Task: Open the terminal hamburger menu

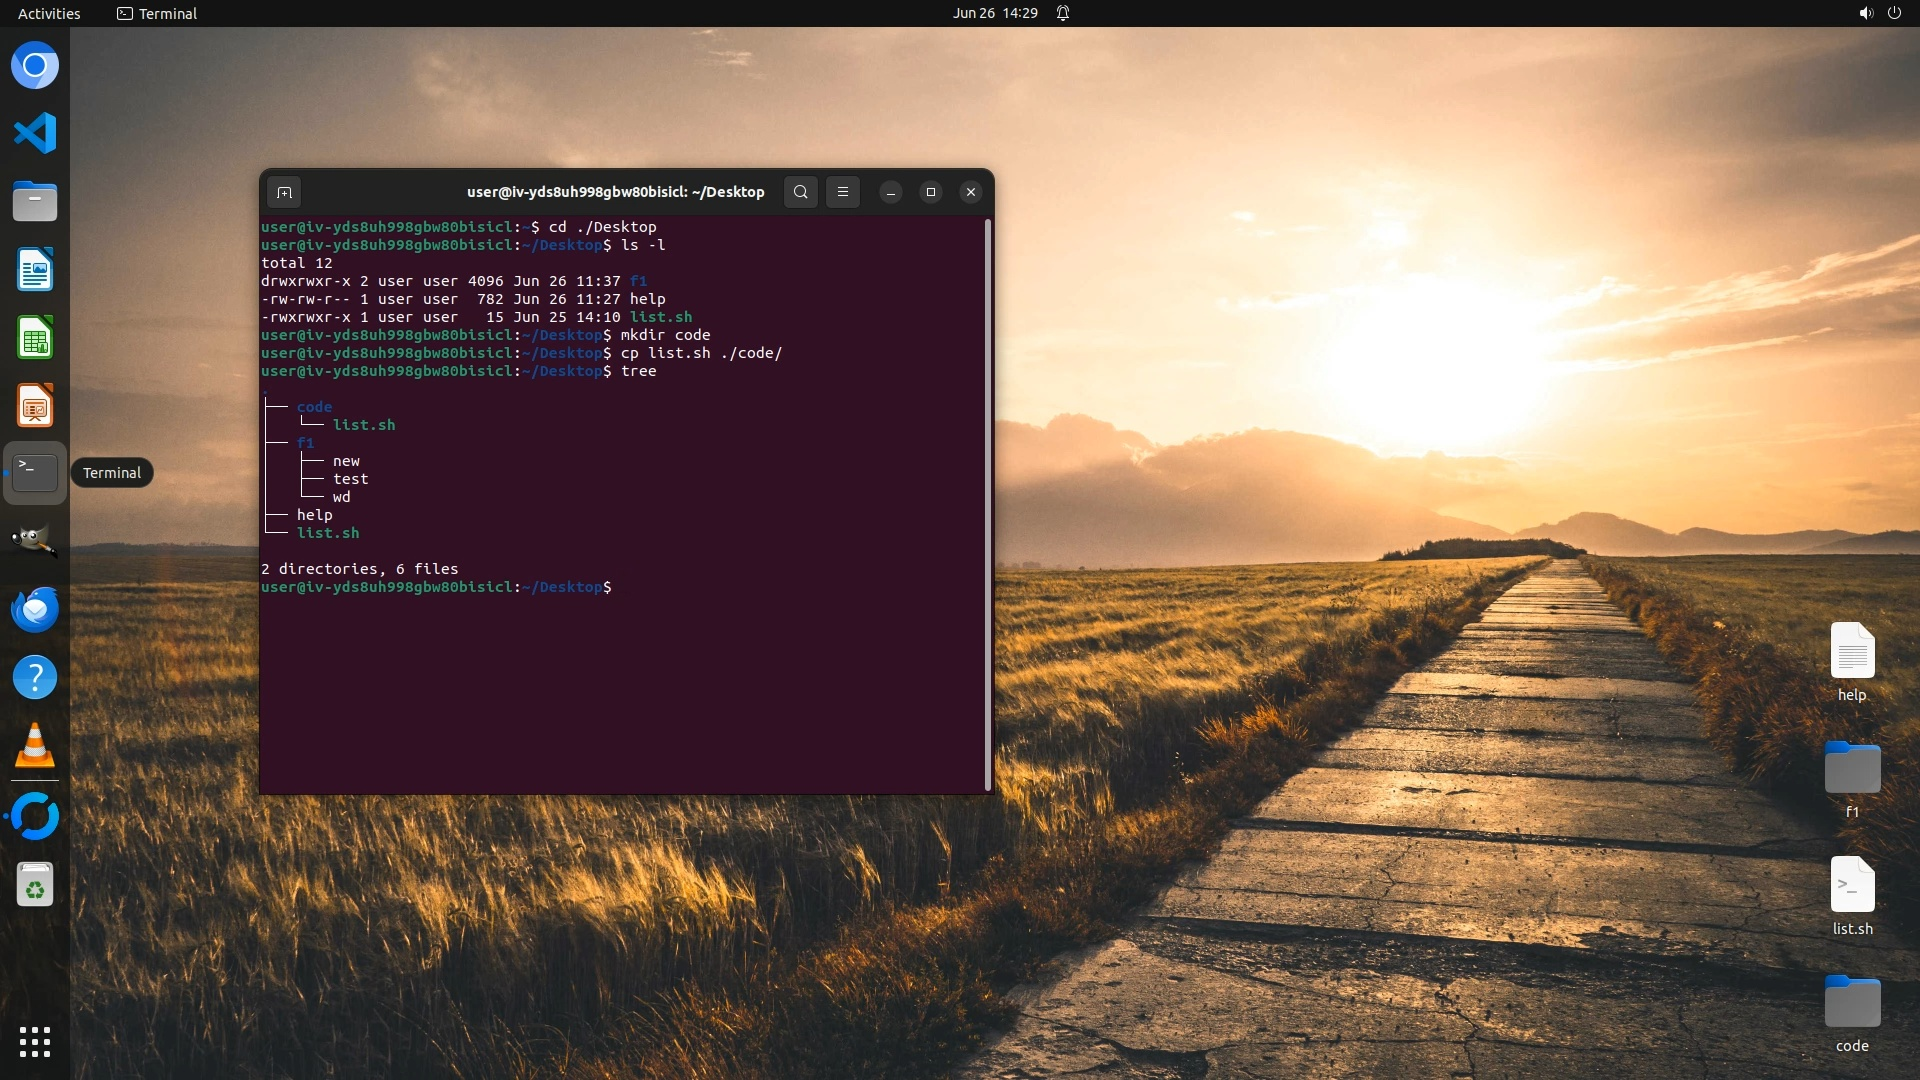Action: click(x=843, y=192)
